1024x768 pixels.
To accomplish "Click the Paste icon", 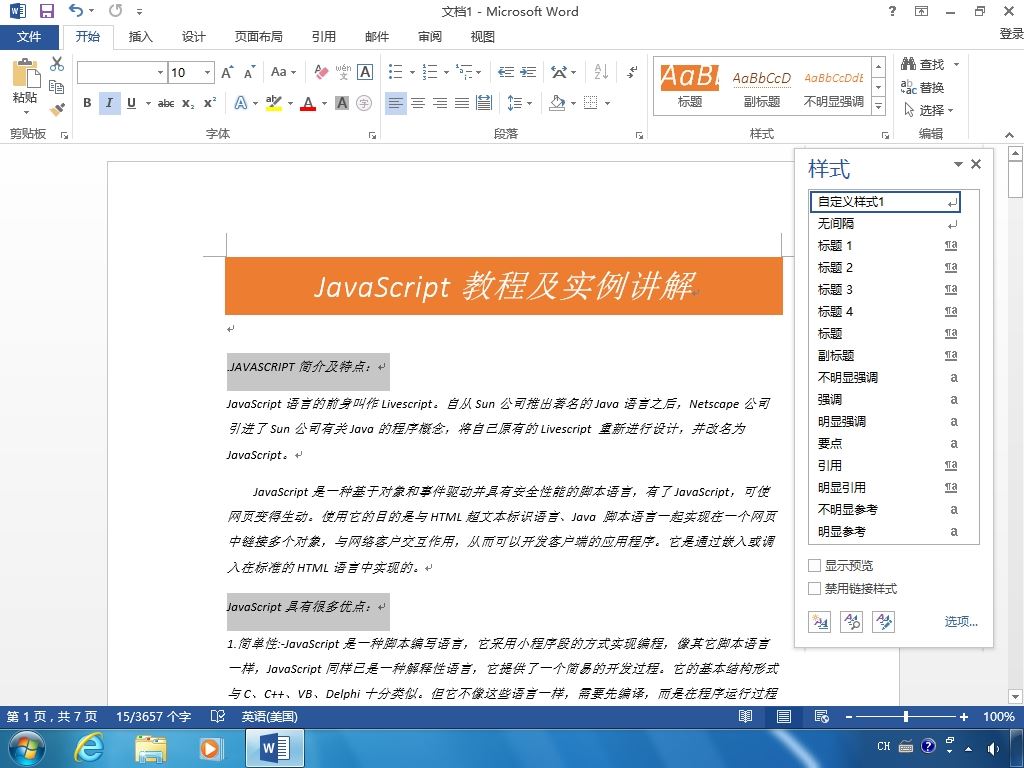I will click(25, 73).
